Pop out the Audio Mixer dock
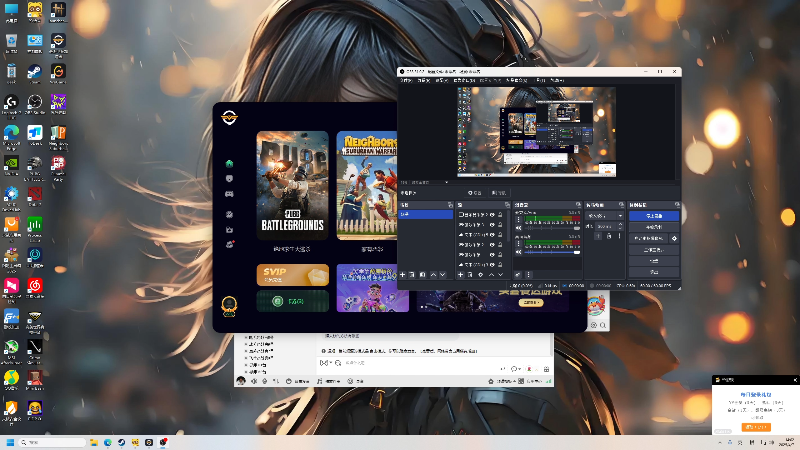Viewport: 800px width, 450px height. [x=578, y=205]
